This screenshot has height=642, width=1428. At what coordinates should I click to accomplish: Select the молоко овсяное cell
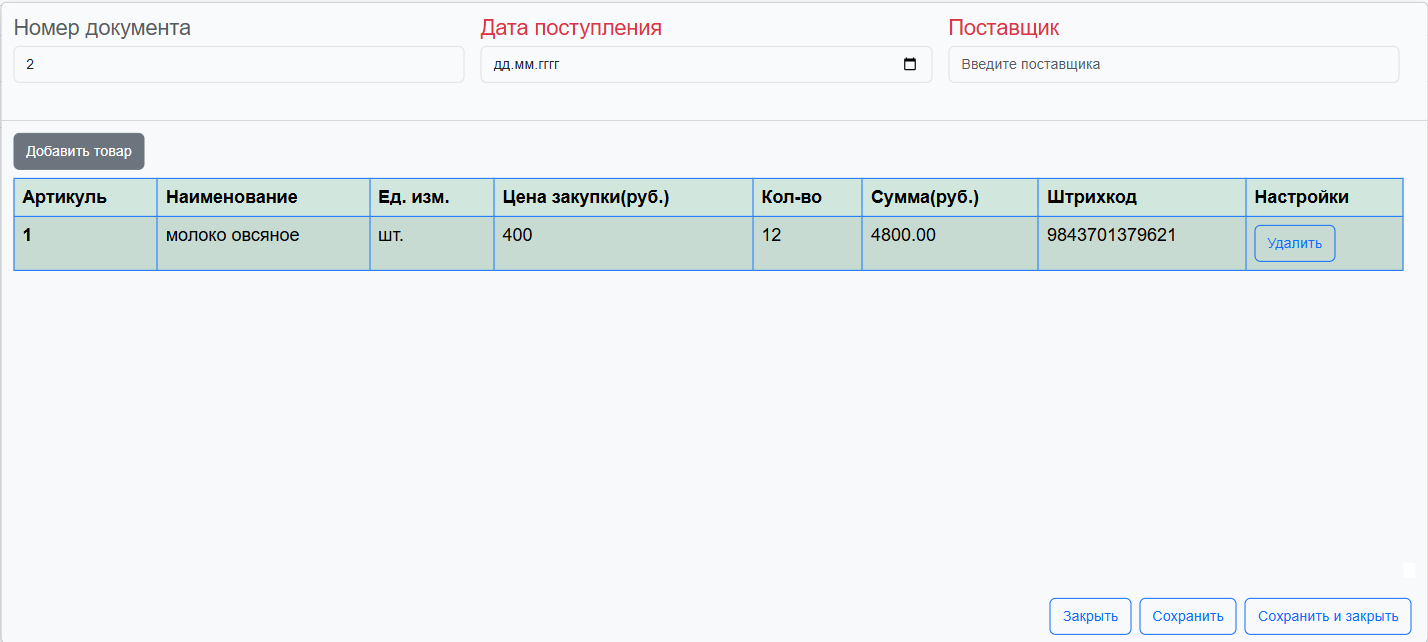point(263,243)
